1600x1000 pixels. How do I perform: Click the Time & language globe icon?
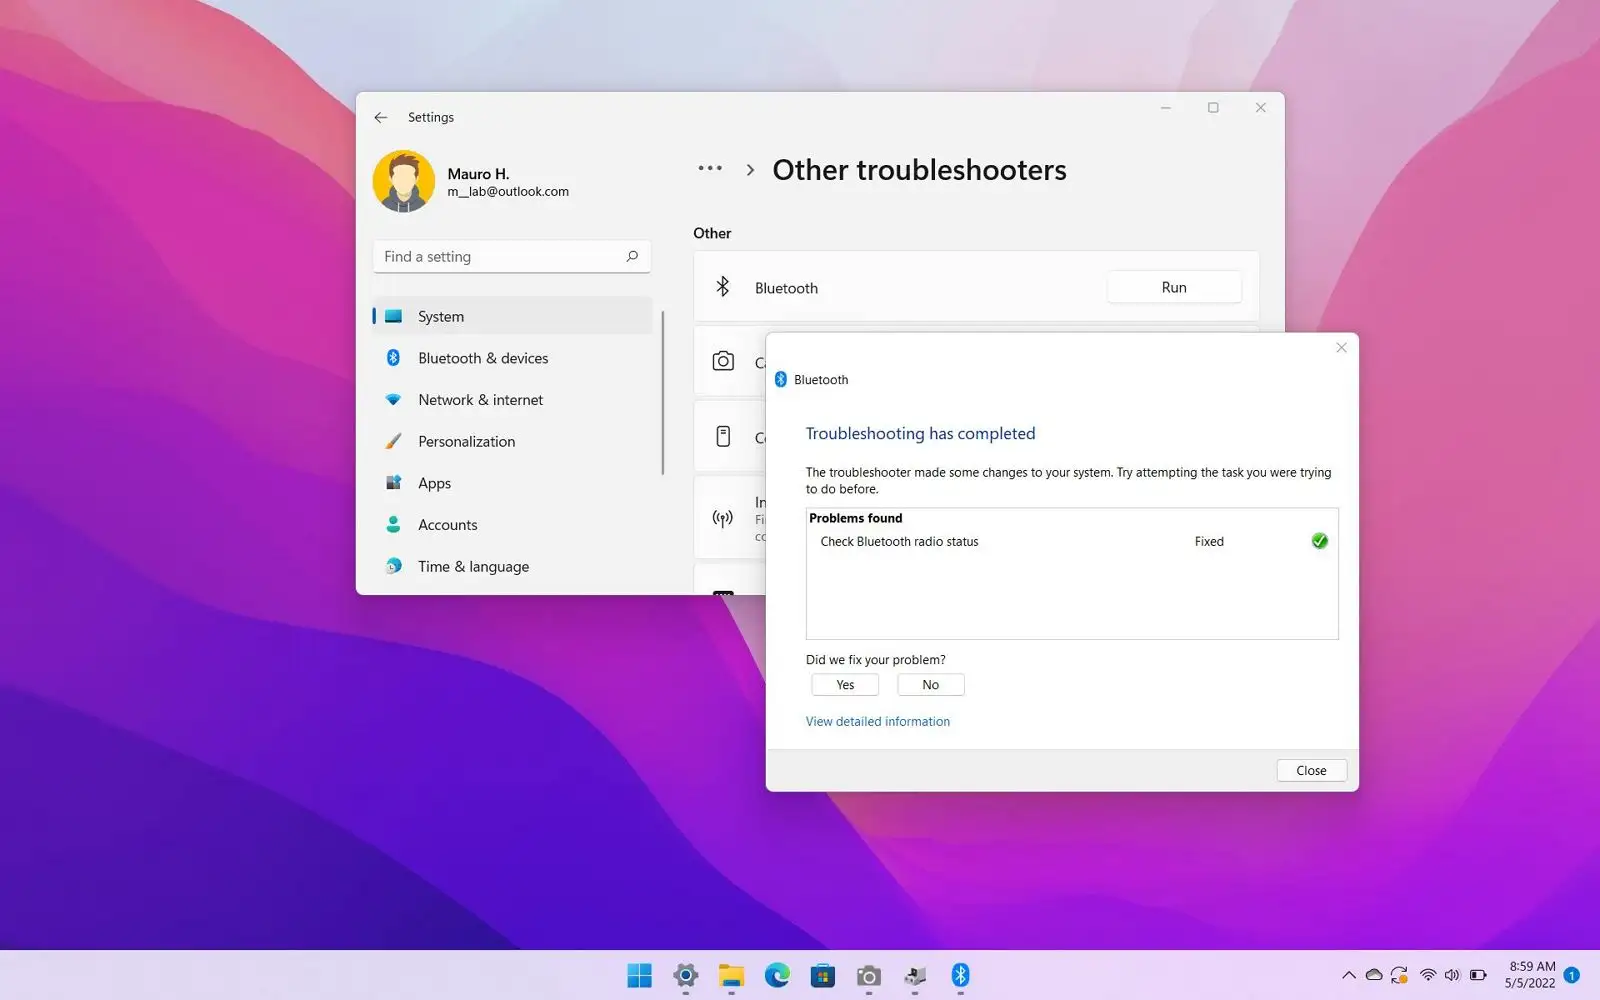(393, 566)
